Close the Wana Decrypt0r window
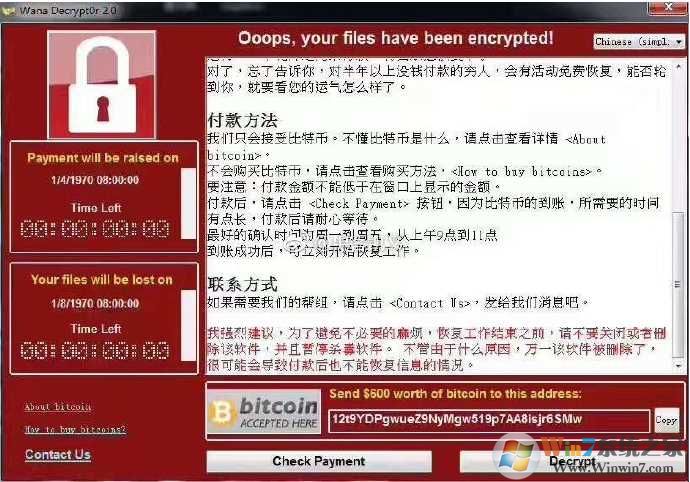This screenshot has height=482, width=690. point(668,7)
